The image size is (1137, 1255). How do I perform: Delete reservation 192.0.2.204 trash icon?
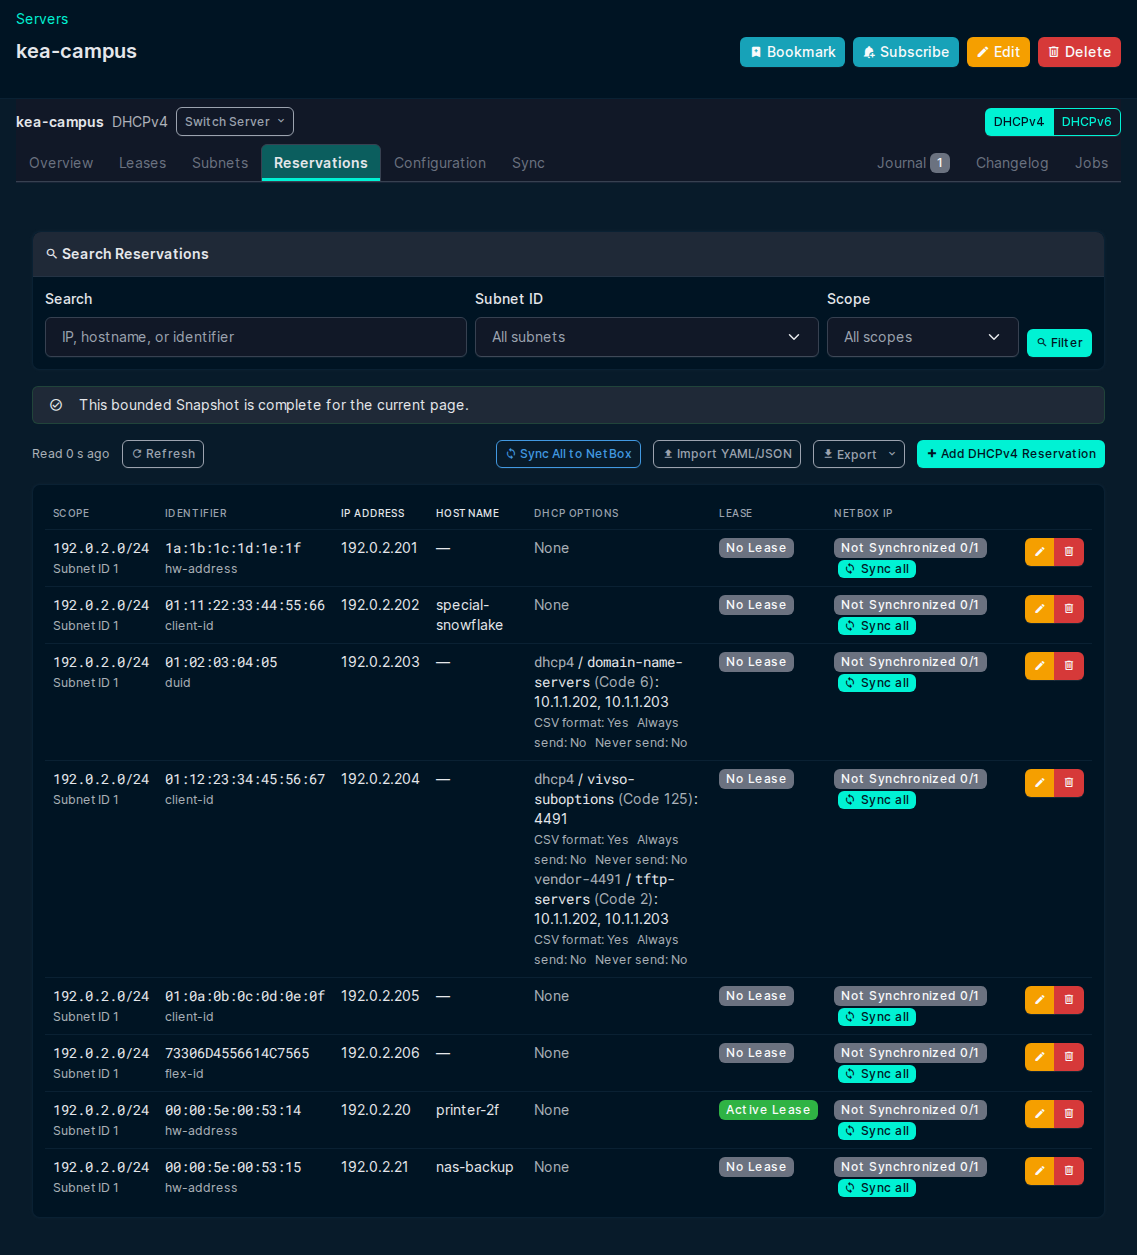pos(1069,783)
